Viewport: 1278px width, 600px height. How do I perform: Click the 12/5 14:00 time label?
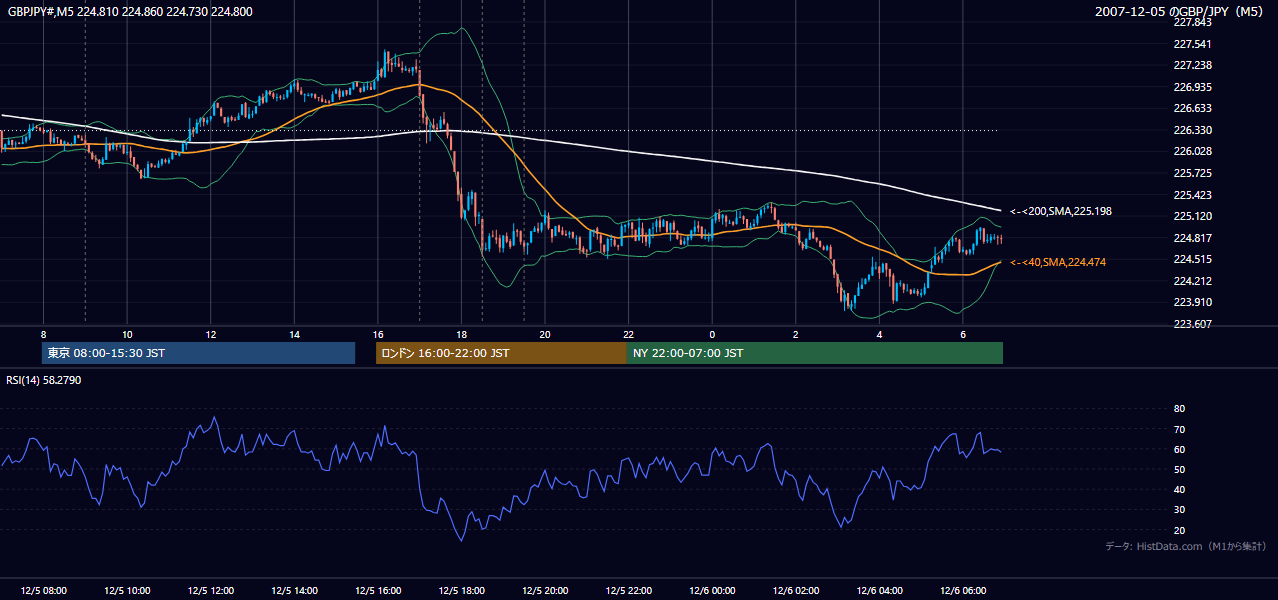294,591
